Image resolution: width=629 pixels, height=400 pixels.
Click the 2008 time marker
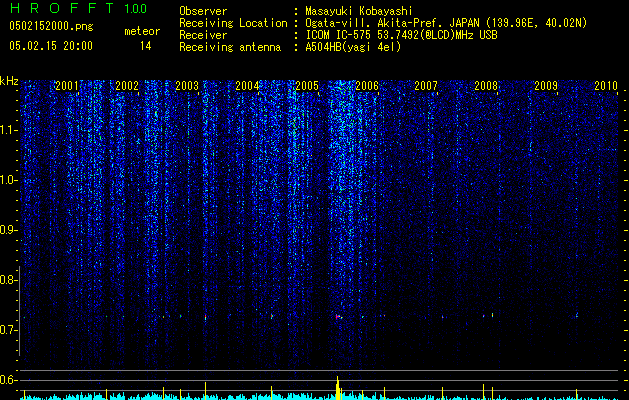[486, 86]
